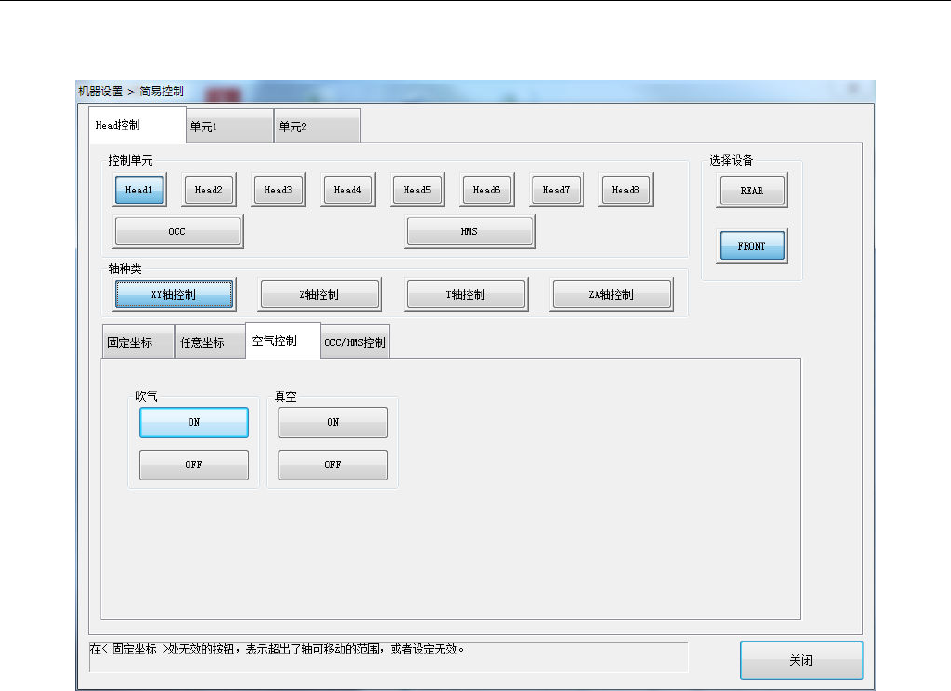Screen dimensions: 951x691
Task: Click the HMS control unit button
Action: pyautogui.click(x=469, y=231)
